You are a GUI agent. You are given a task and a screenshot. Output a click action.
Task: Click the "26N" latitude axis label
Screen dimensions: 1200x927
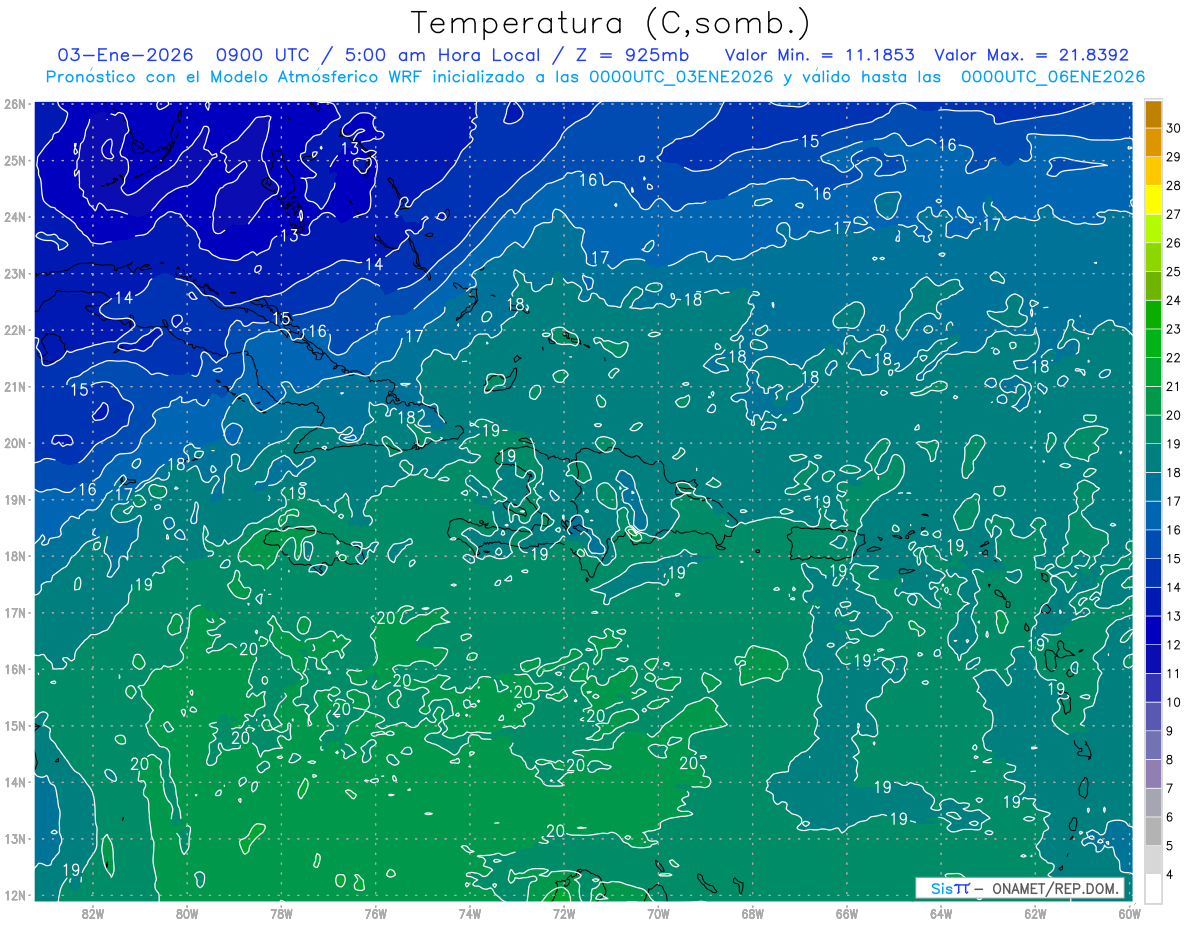[14, 104]
